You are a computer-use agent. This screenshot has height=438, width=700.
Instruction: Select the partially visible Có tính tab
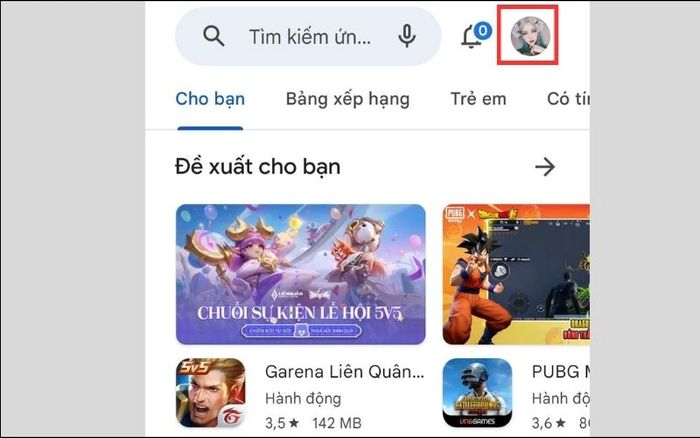pos(568,99)
